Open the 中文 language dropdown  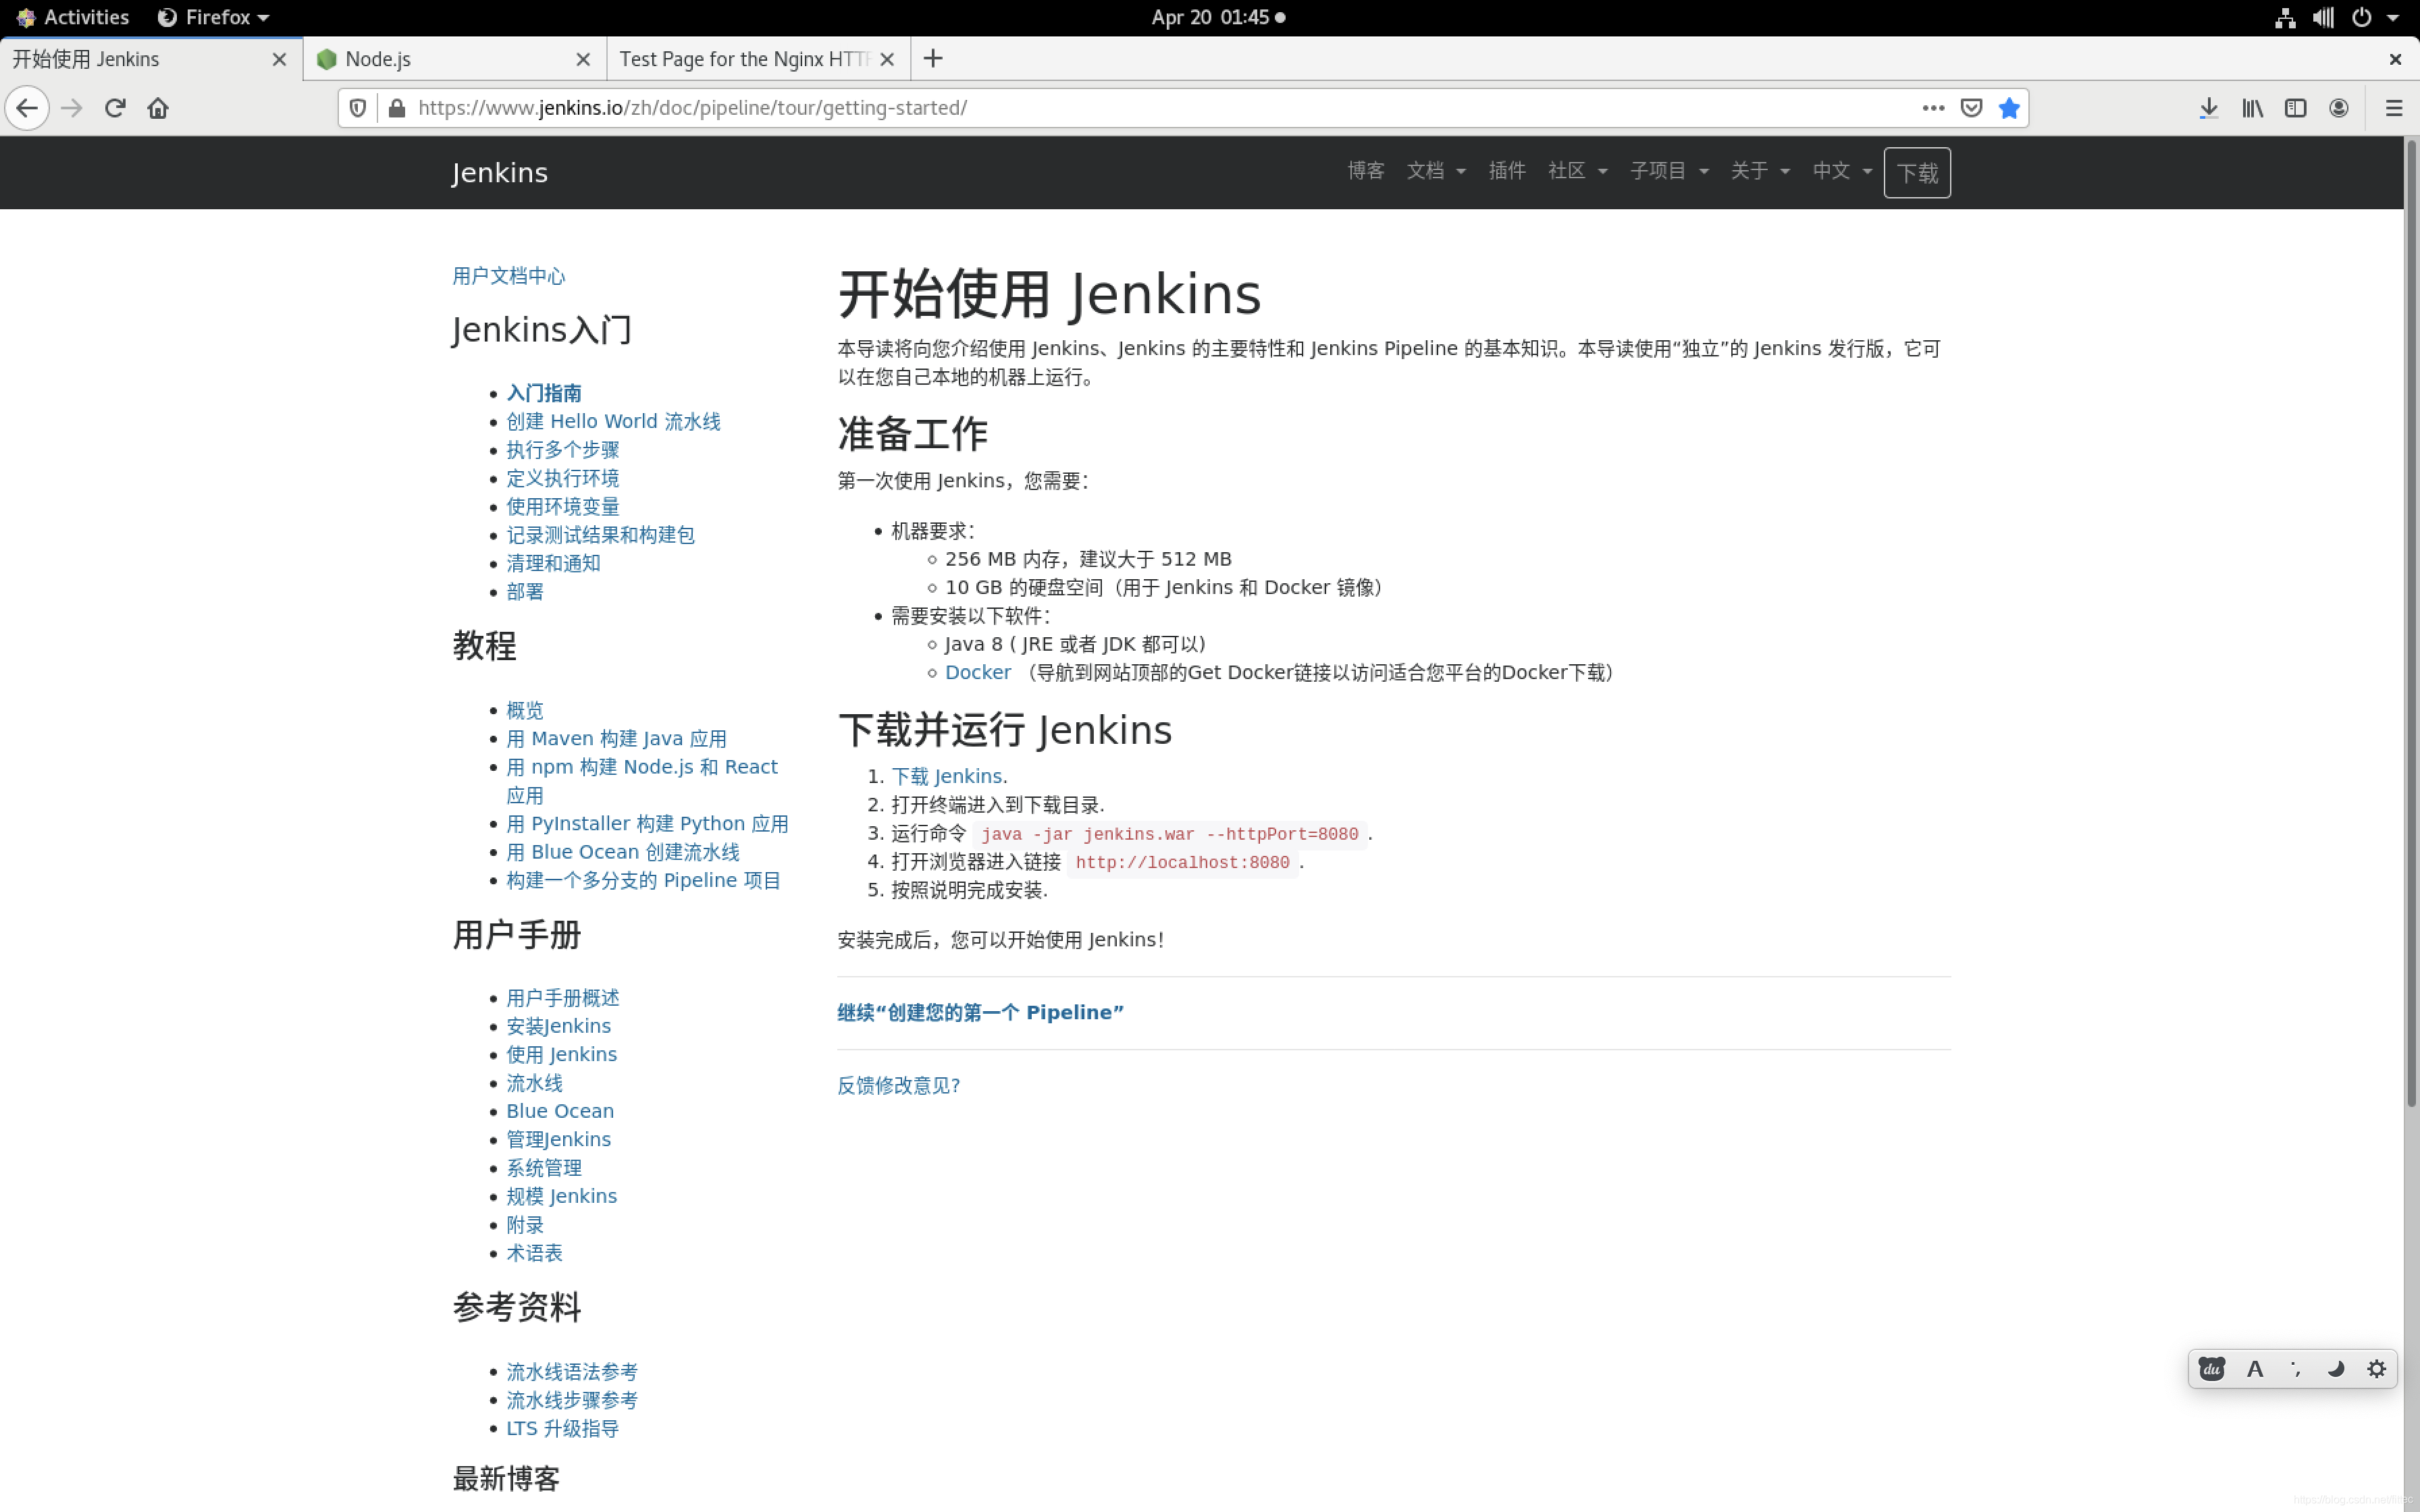1842,171
